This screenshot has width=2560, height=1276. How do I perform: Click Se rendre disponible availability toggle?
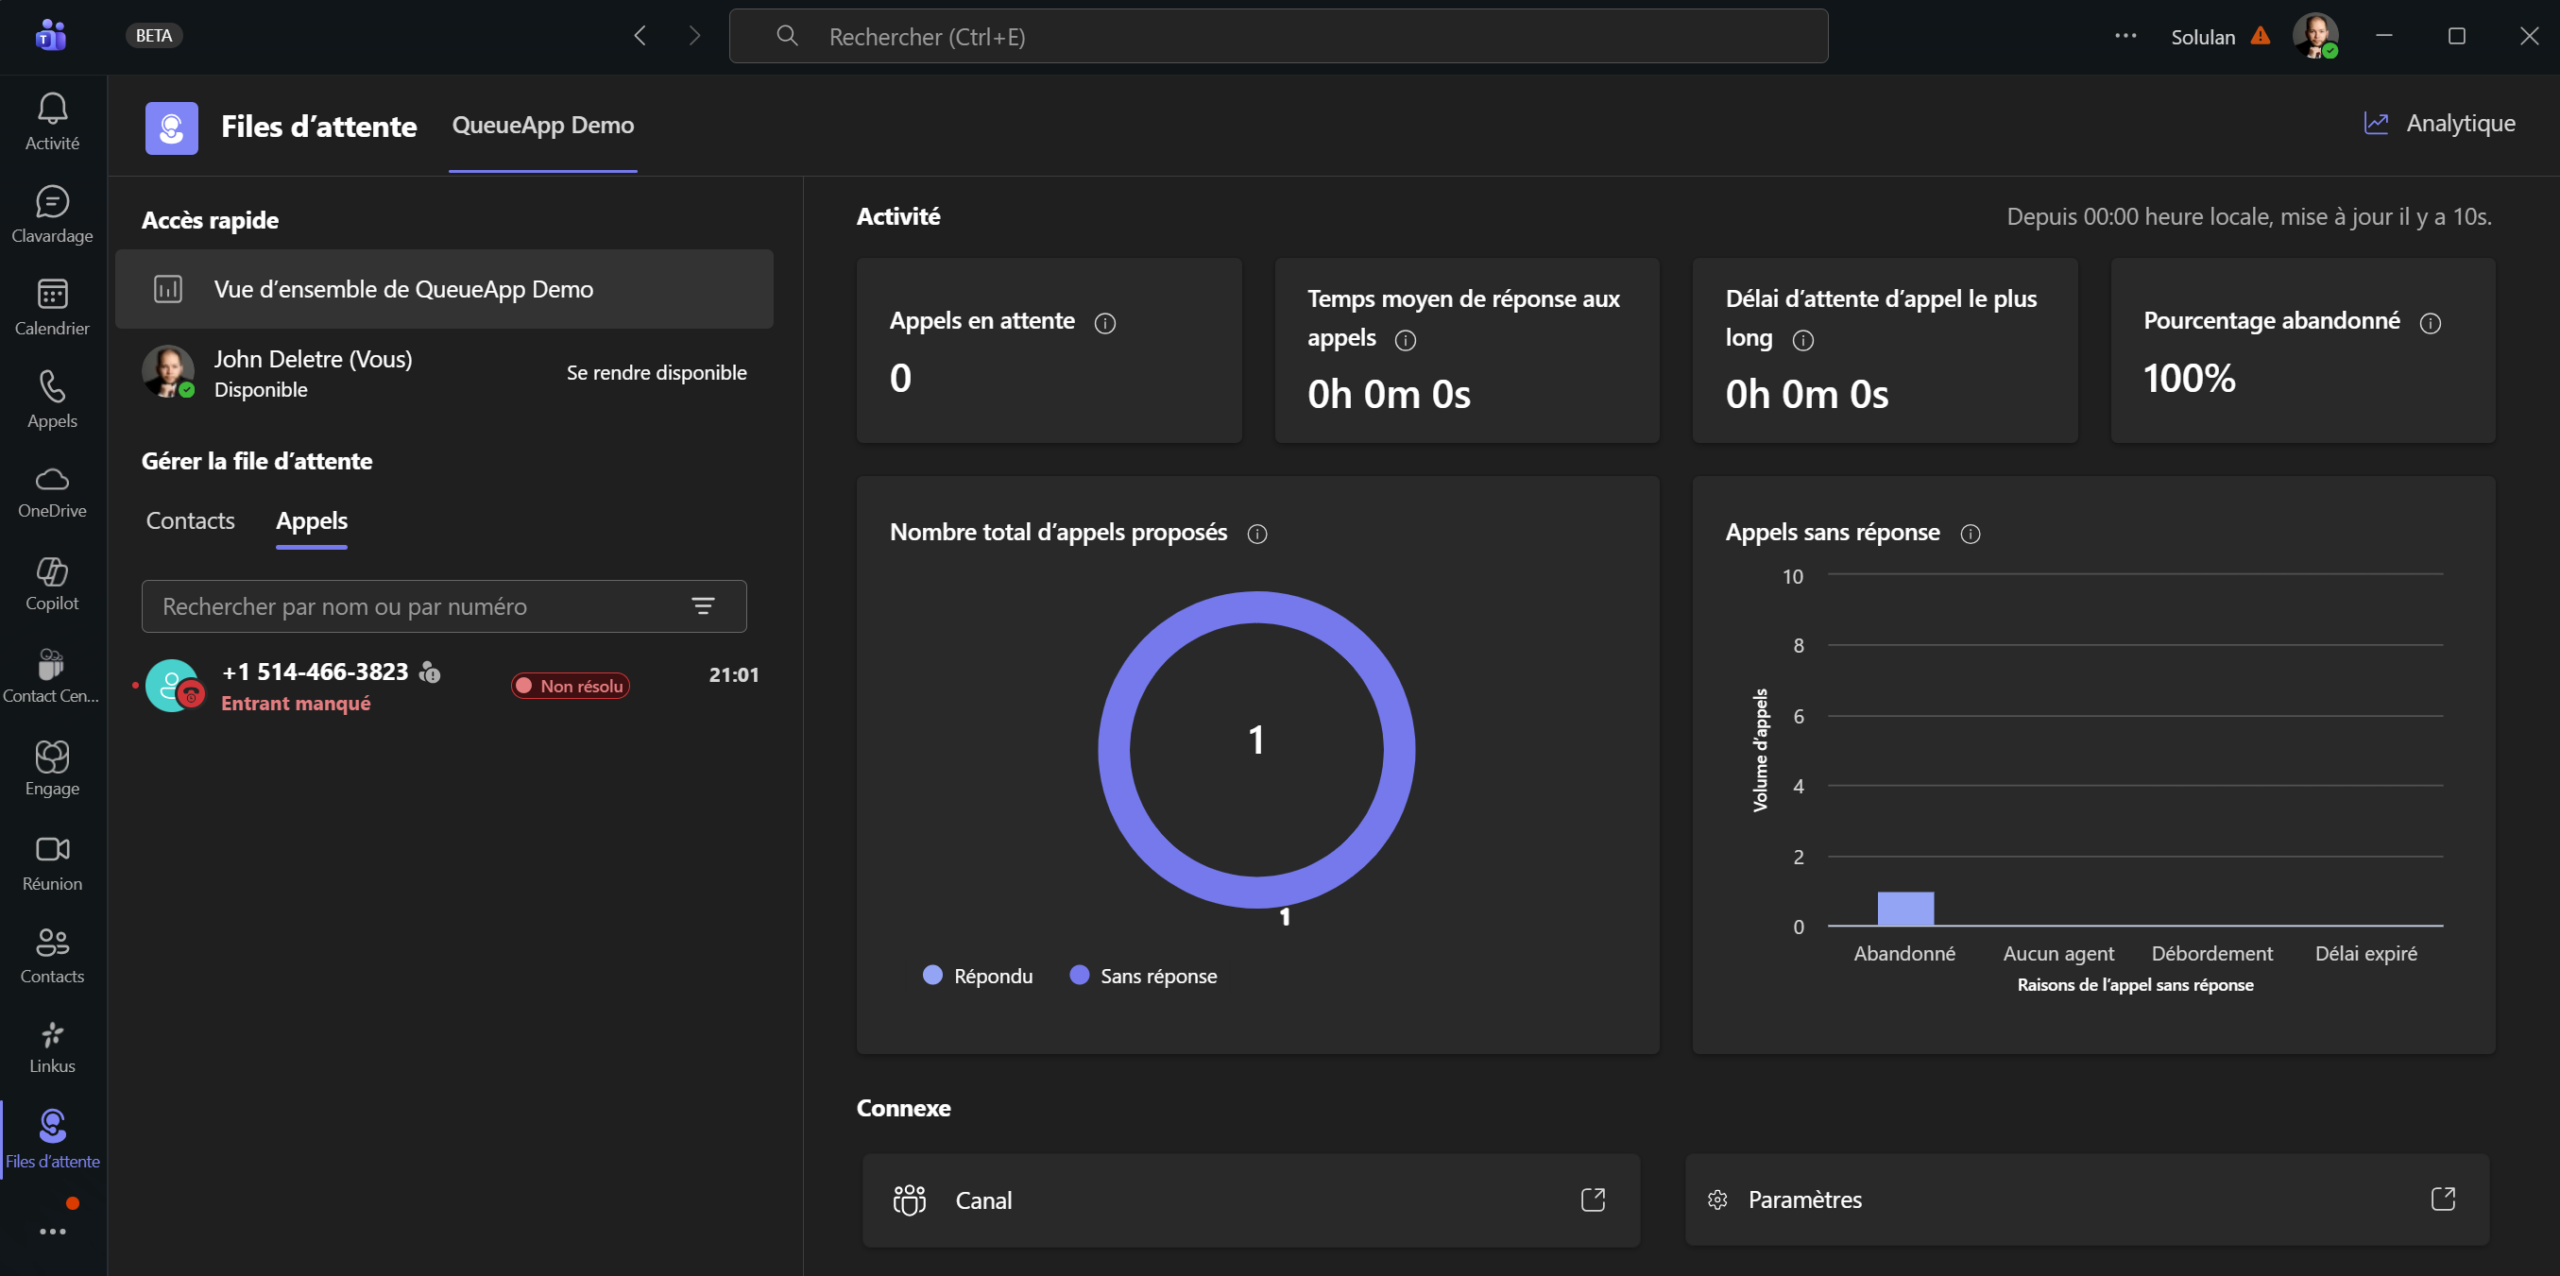coord(656,373)
